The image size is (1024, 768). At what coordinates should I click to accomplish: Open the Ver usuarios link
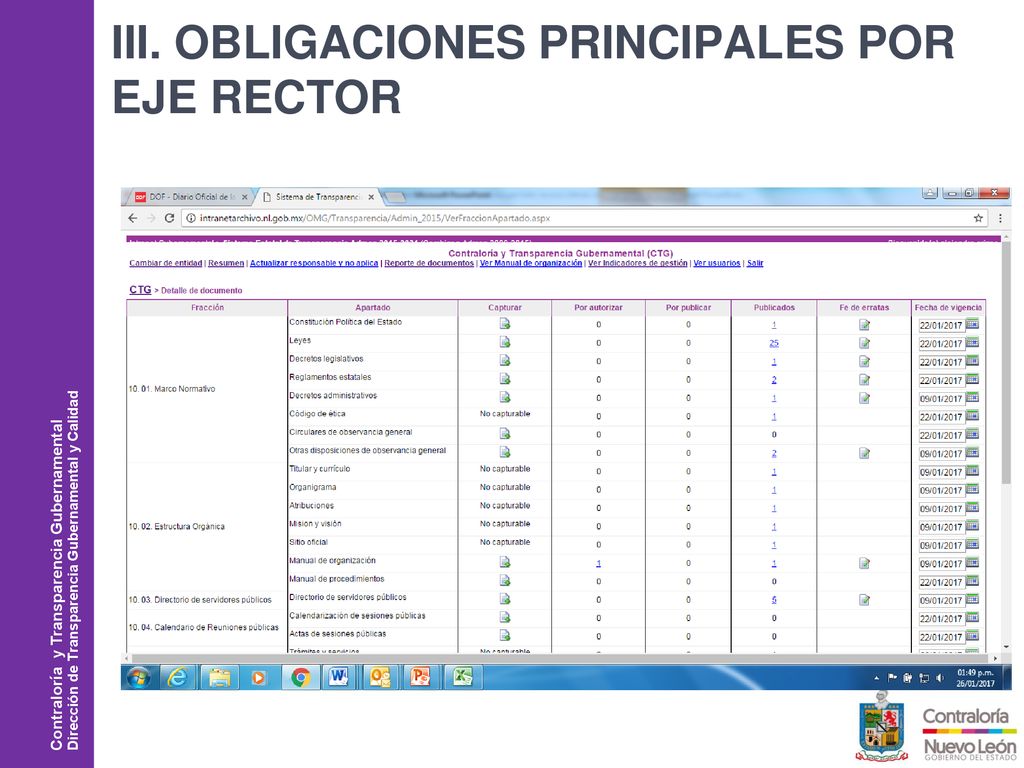[x=717, y=263]
